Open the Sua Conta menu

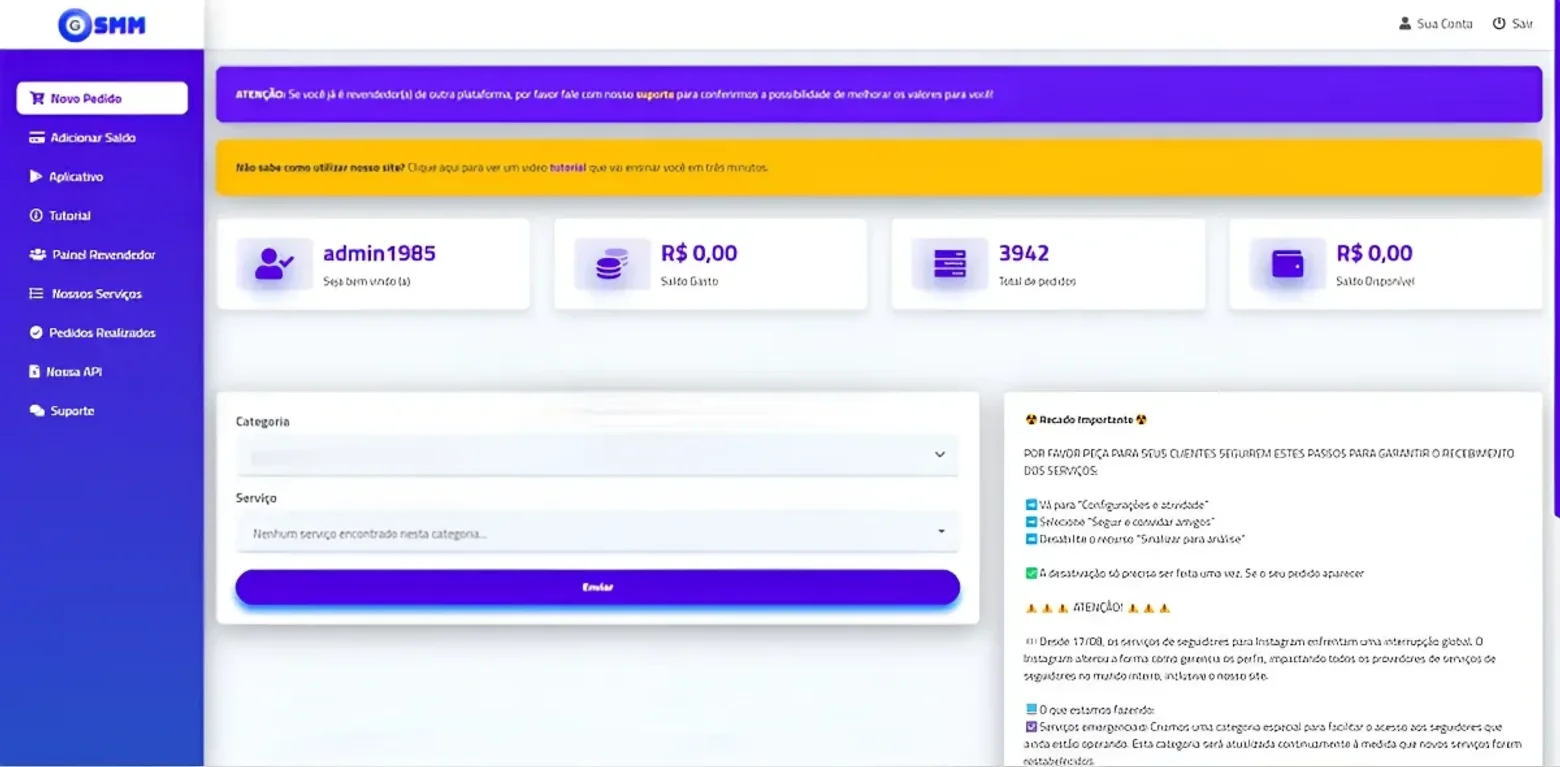(x=1436, y=24)
